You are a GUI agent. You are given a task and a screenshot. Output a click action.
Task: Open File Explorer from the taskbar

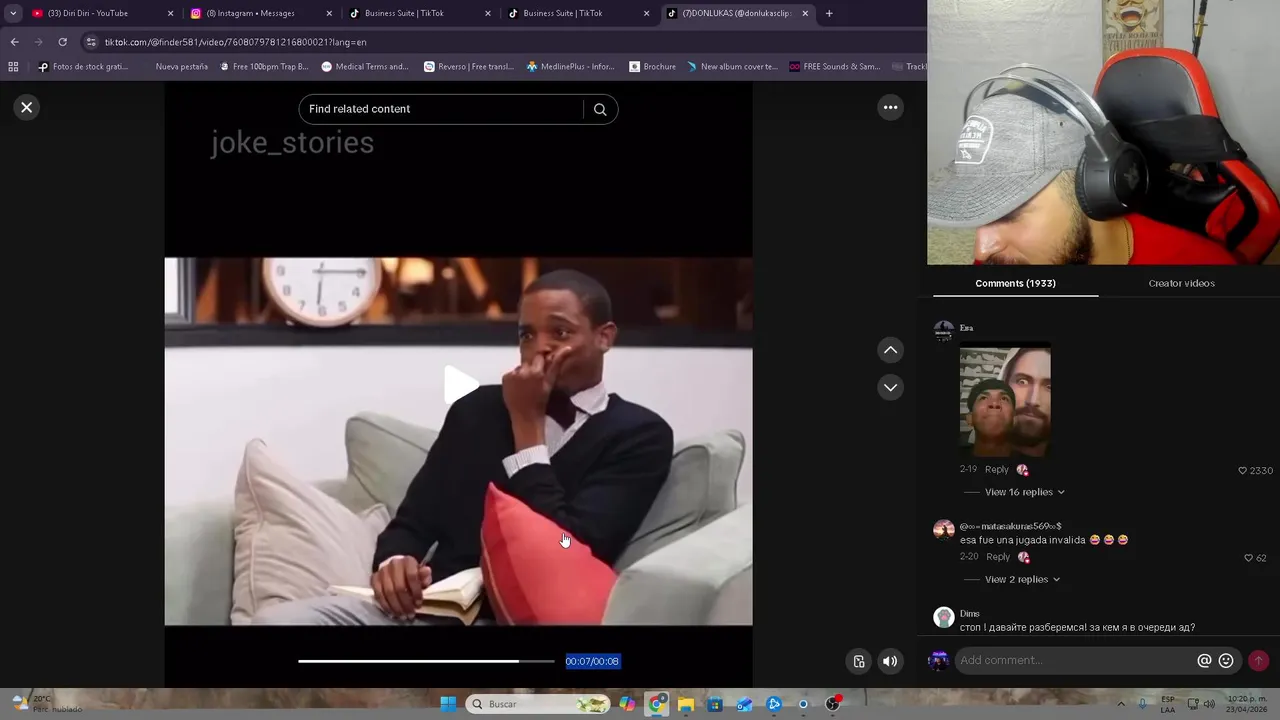pyautogui.click(x=686, y=704)
